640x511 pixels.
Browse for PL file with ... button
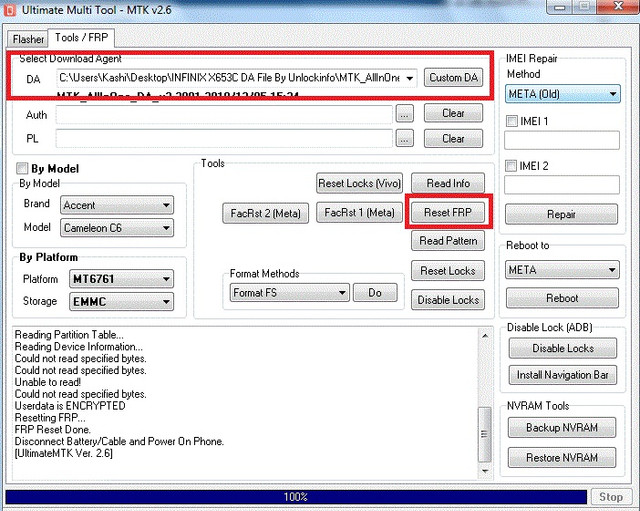pos(404,139)
